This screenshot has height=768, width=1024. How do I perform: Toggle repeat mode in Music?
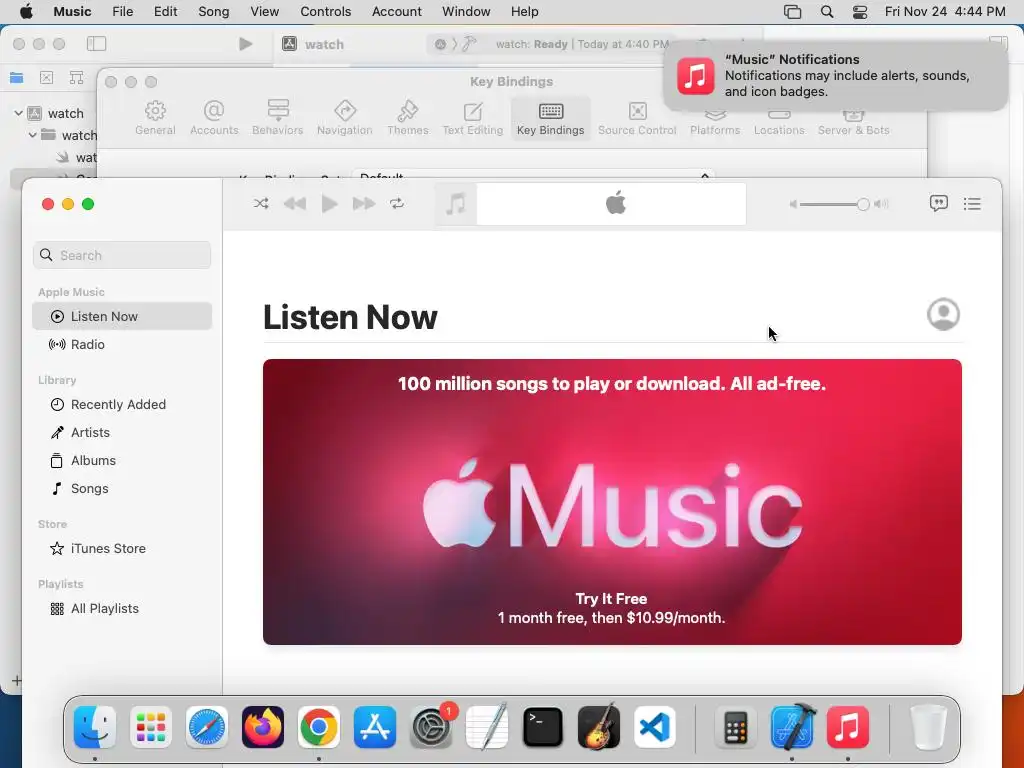(x=397, y=204)
